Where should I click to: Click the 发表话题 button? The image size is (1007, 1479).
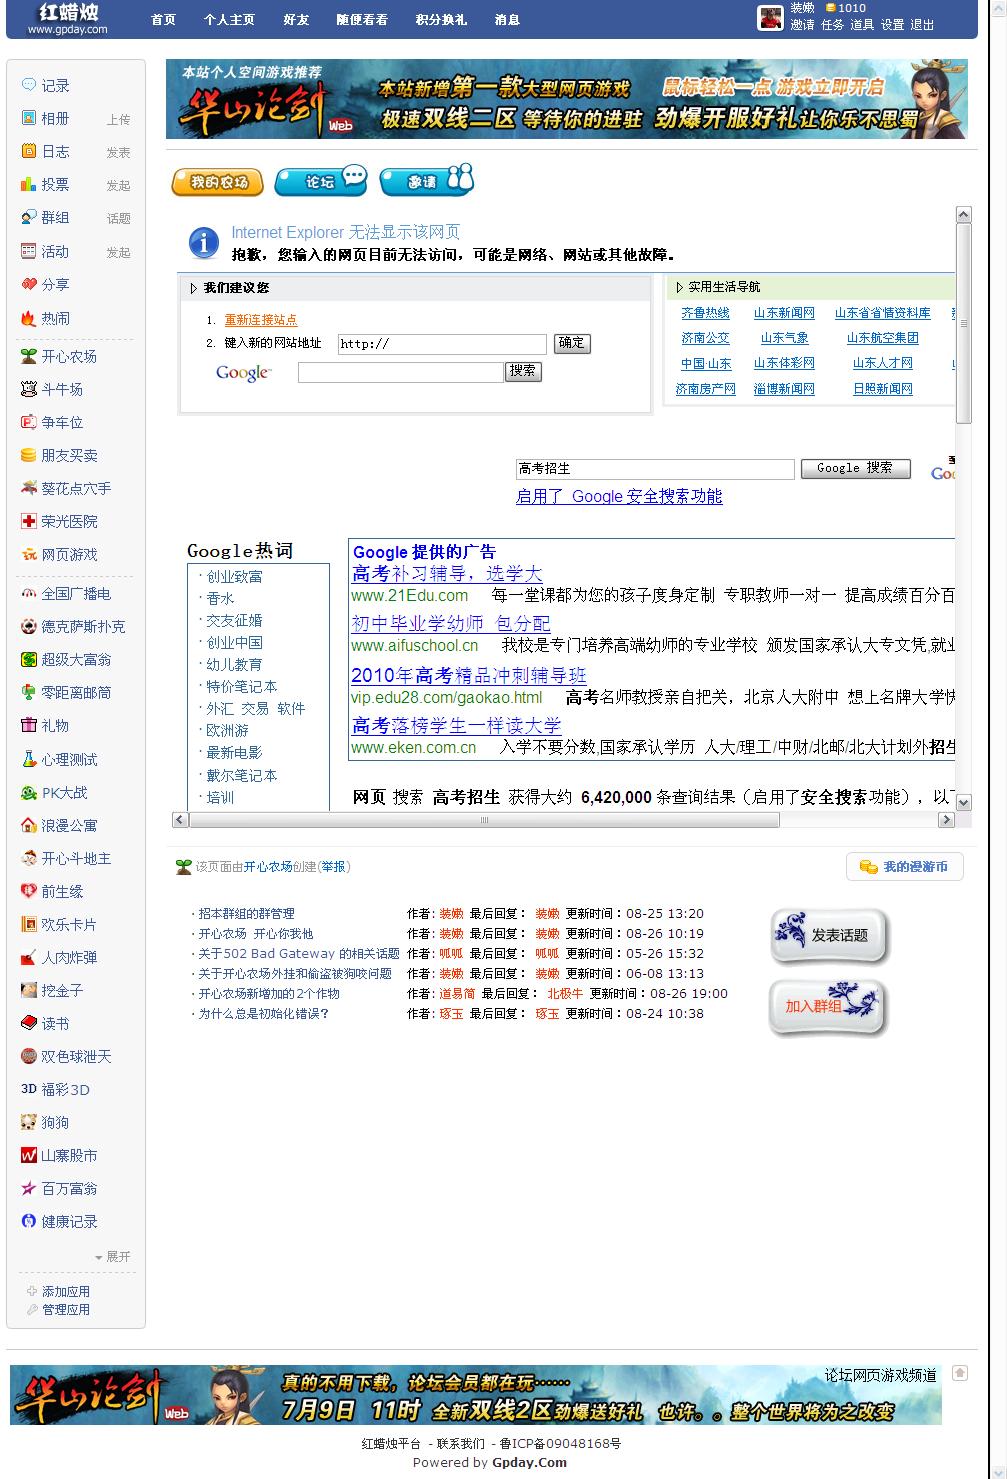coord(829,936)
